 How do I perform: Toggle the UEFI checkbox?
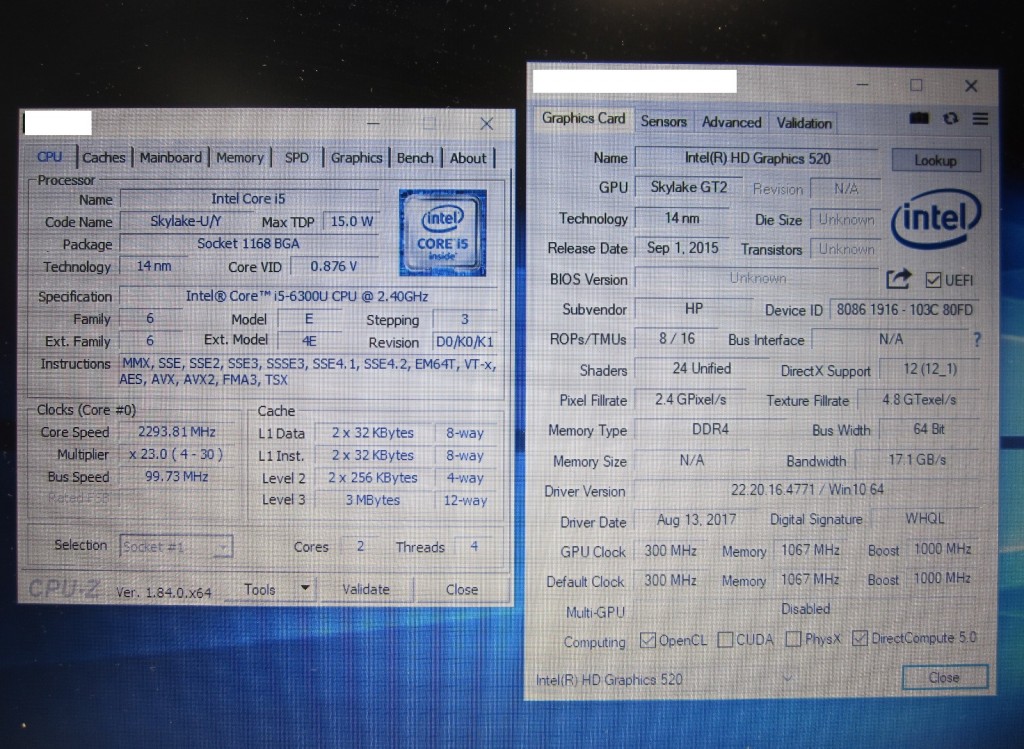click(933, 280)
